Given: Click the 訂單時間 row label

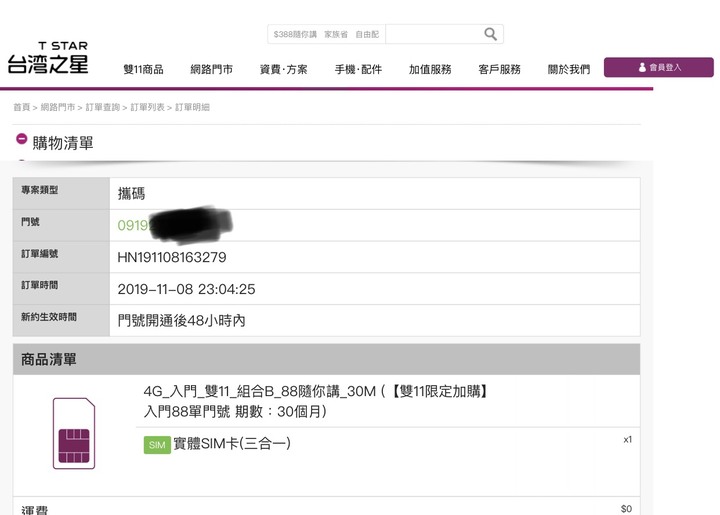Looking at the screenshot, I should point(39,285).
